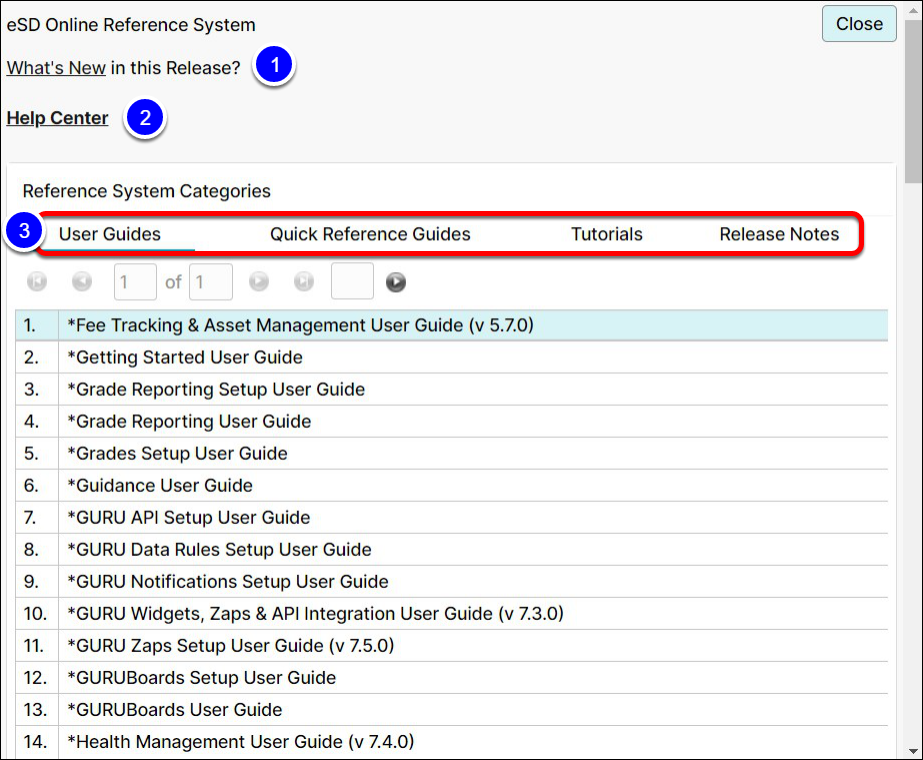Open *Grade Reporting User Guide row
Image resolution: width=923 pixels, height=760 pixels.
pos(451,422)
